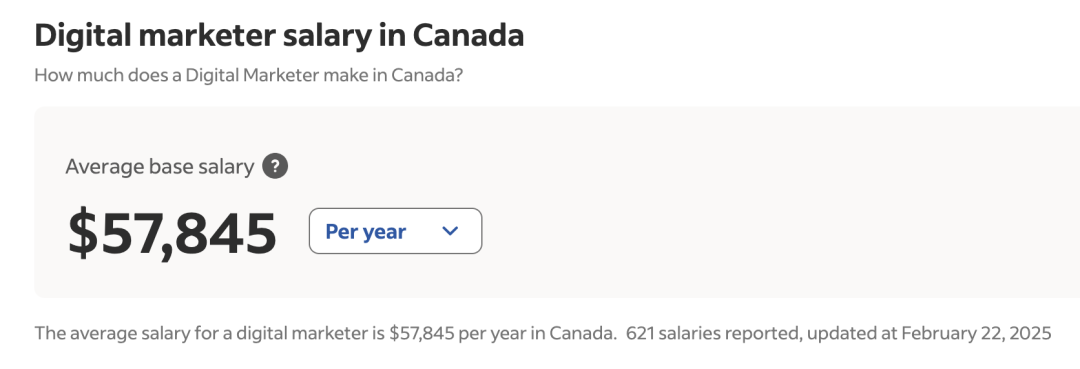Click the 'Digital marketer salary in Canada' heading
This screenshot has width=1080, height=369.
point(279,35)
